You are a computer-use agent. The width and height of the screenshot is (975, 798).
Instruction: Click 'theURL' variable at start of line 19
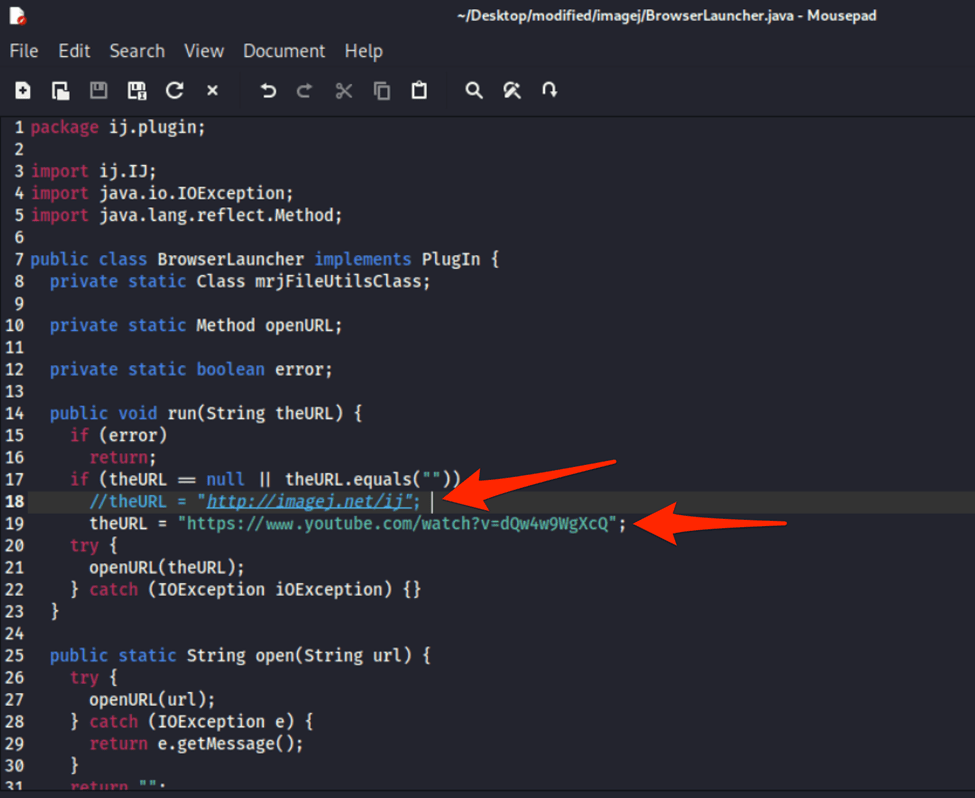pos(119,524)
